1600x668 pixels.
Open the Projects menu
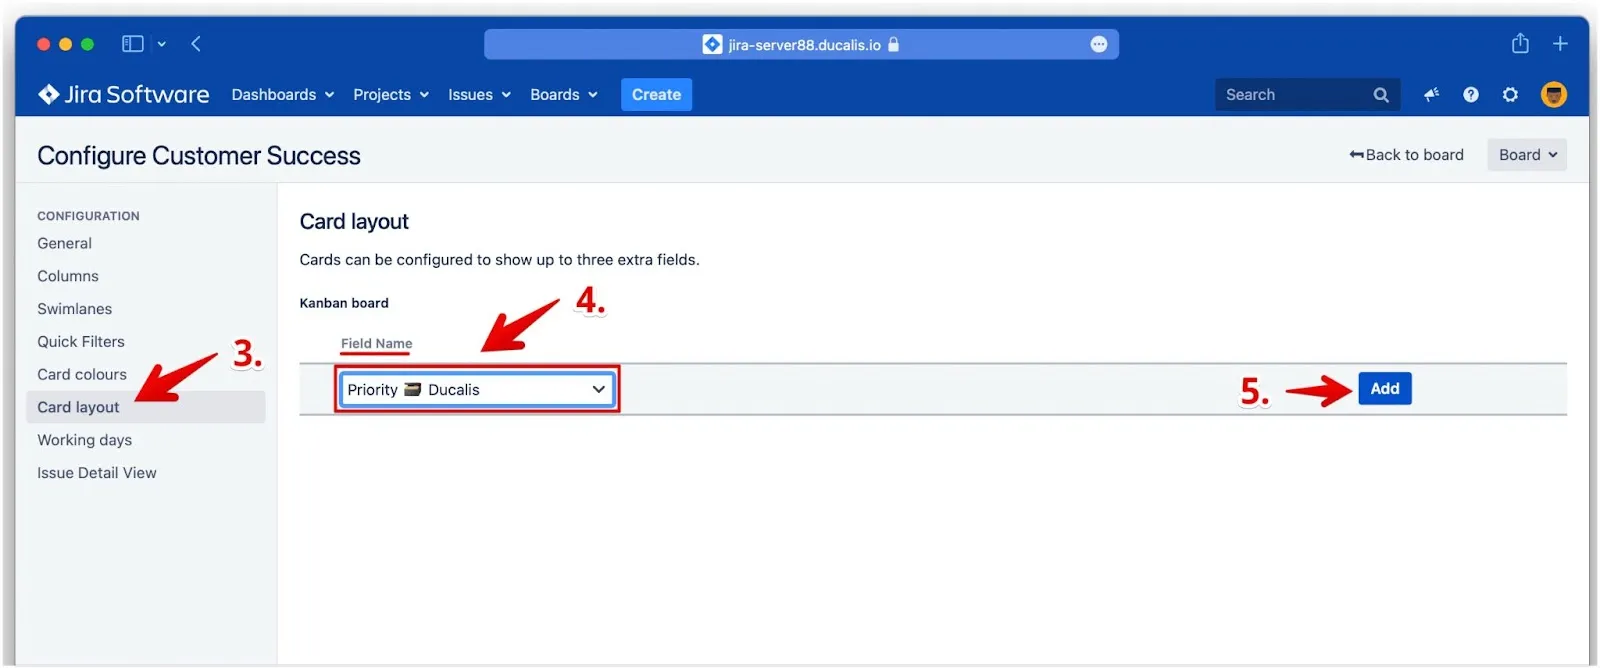(x=390, y=94)
